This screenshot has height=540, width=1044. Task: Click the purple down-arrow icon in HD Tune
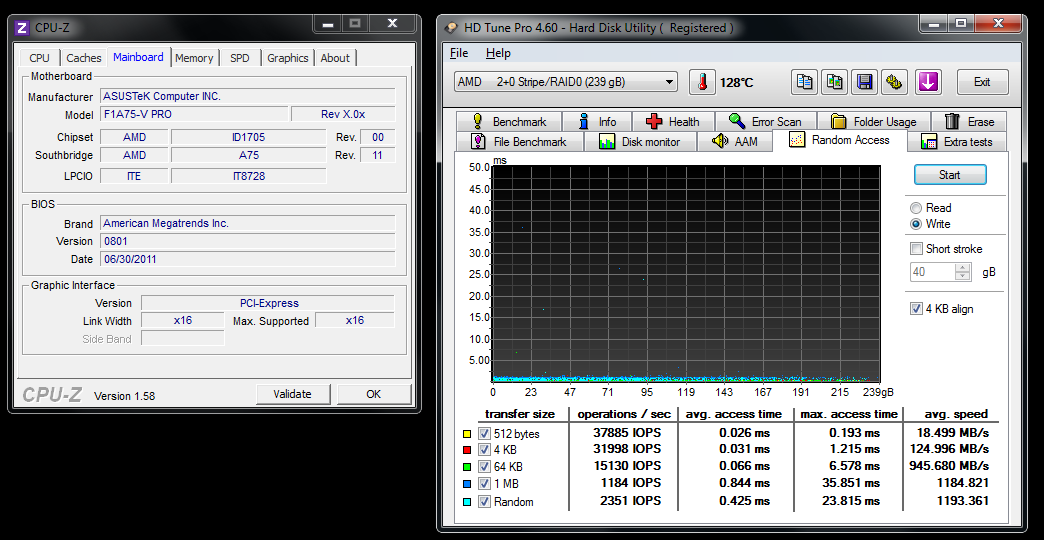pos(928,82)
